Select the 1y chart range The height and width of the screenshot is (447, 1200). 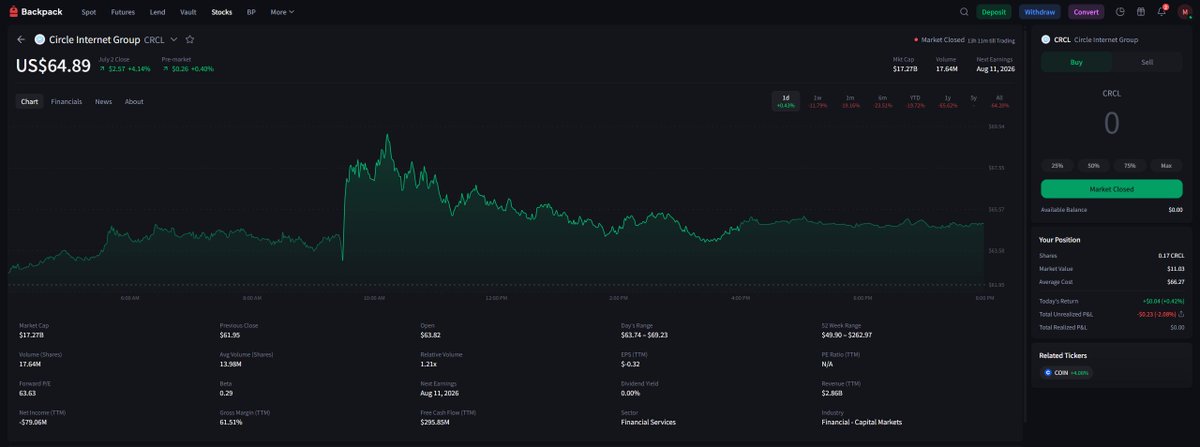pos(946,101)
